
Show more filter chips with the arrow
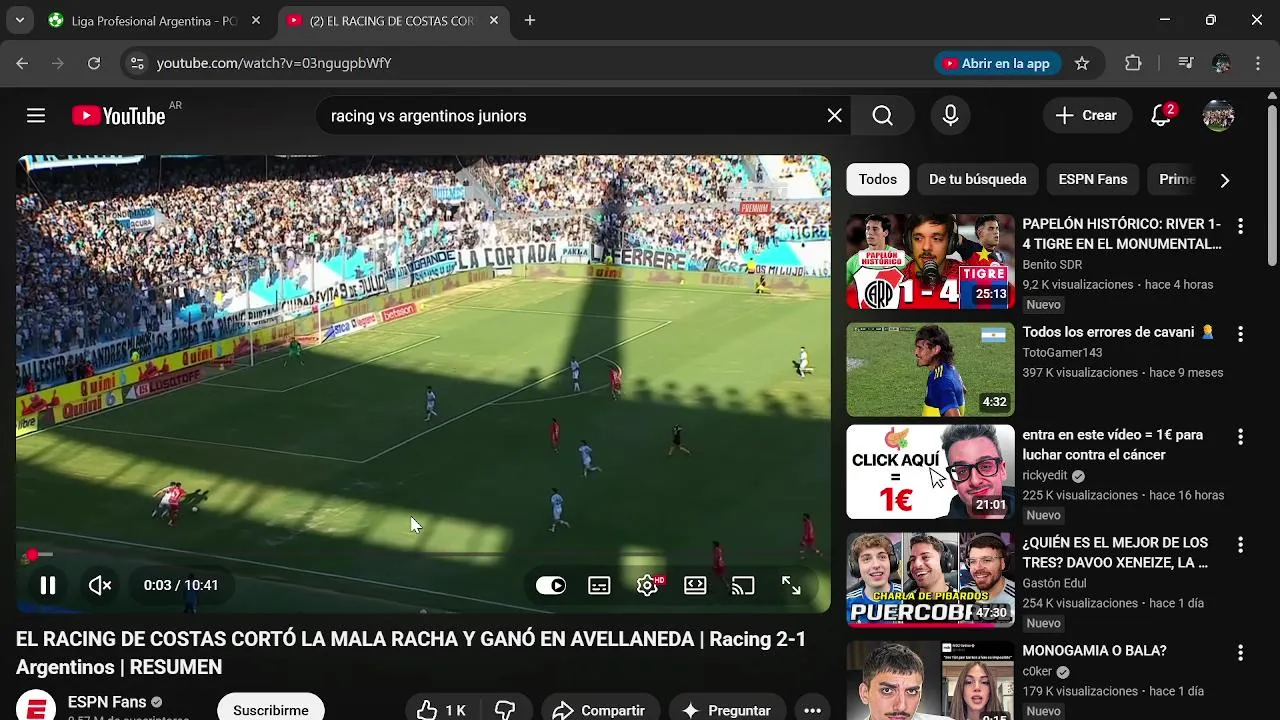point(1224,180)
